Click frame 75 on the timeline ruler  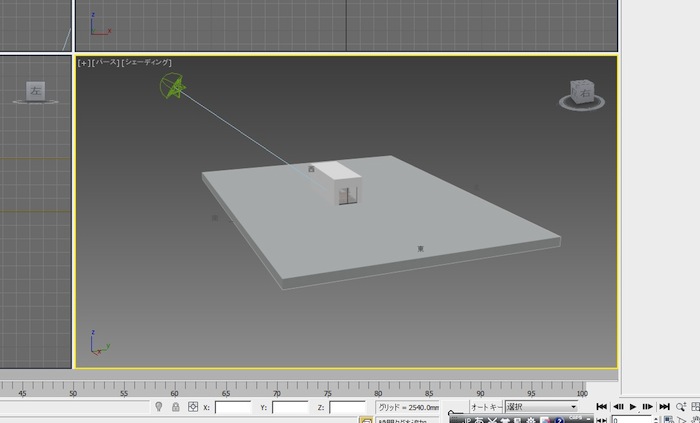(x=328, y=387)
